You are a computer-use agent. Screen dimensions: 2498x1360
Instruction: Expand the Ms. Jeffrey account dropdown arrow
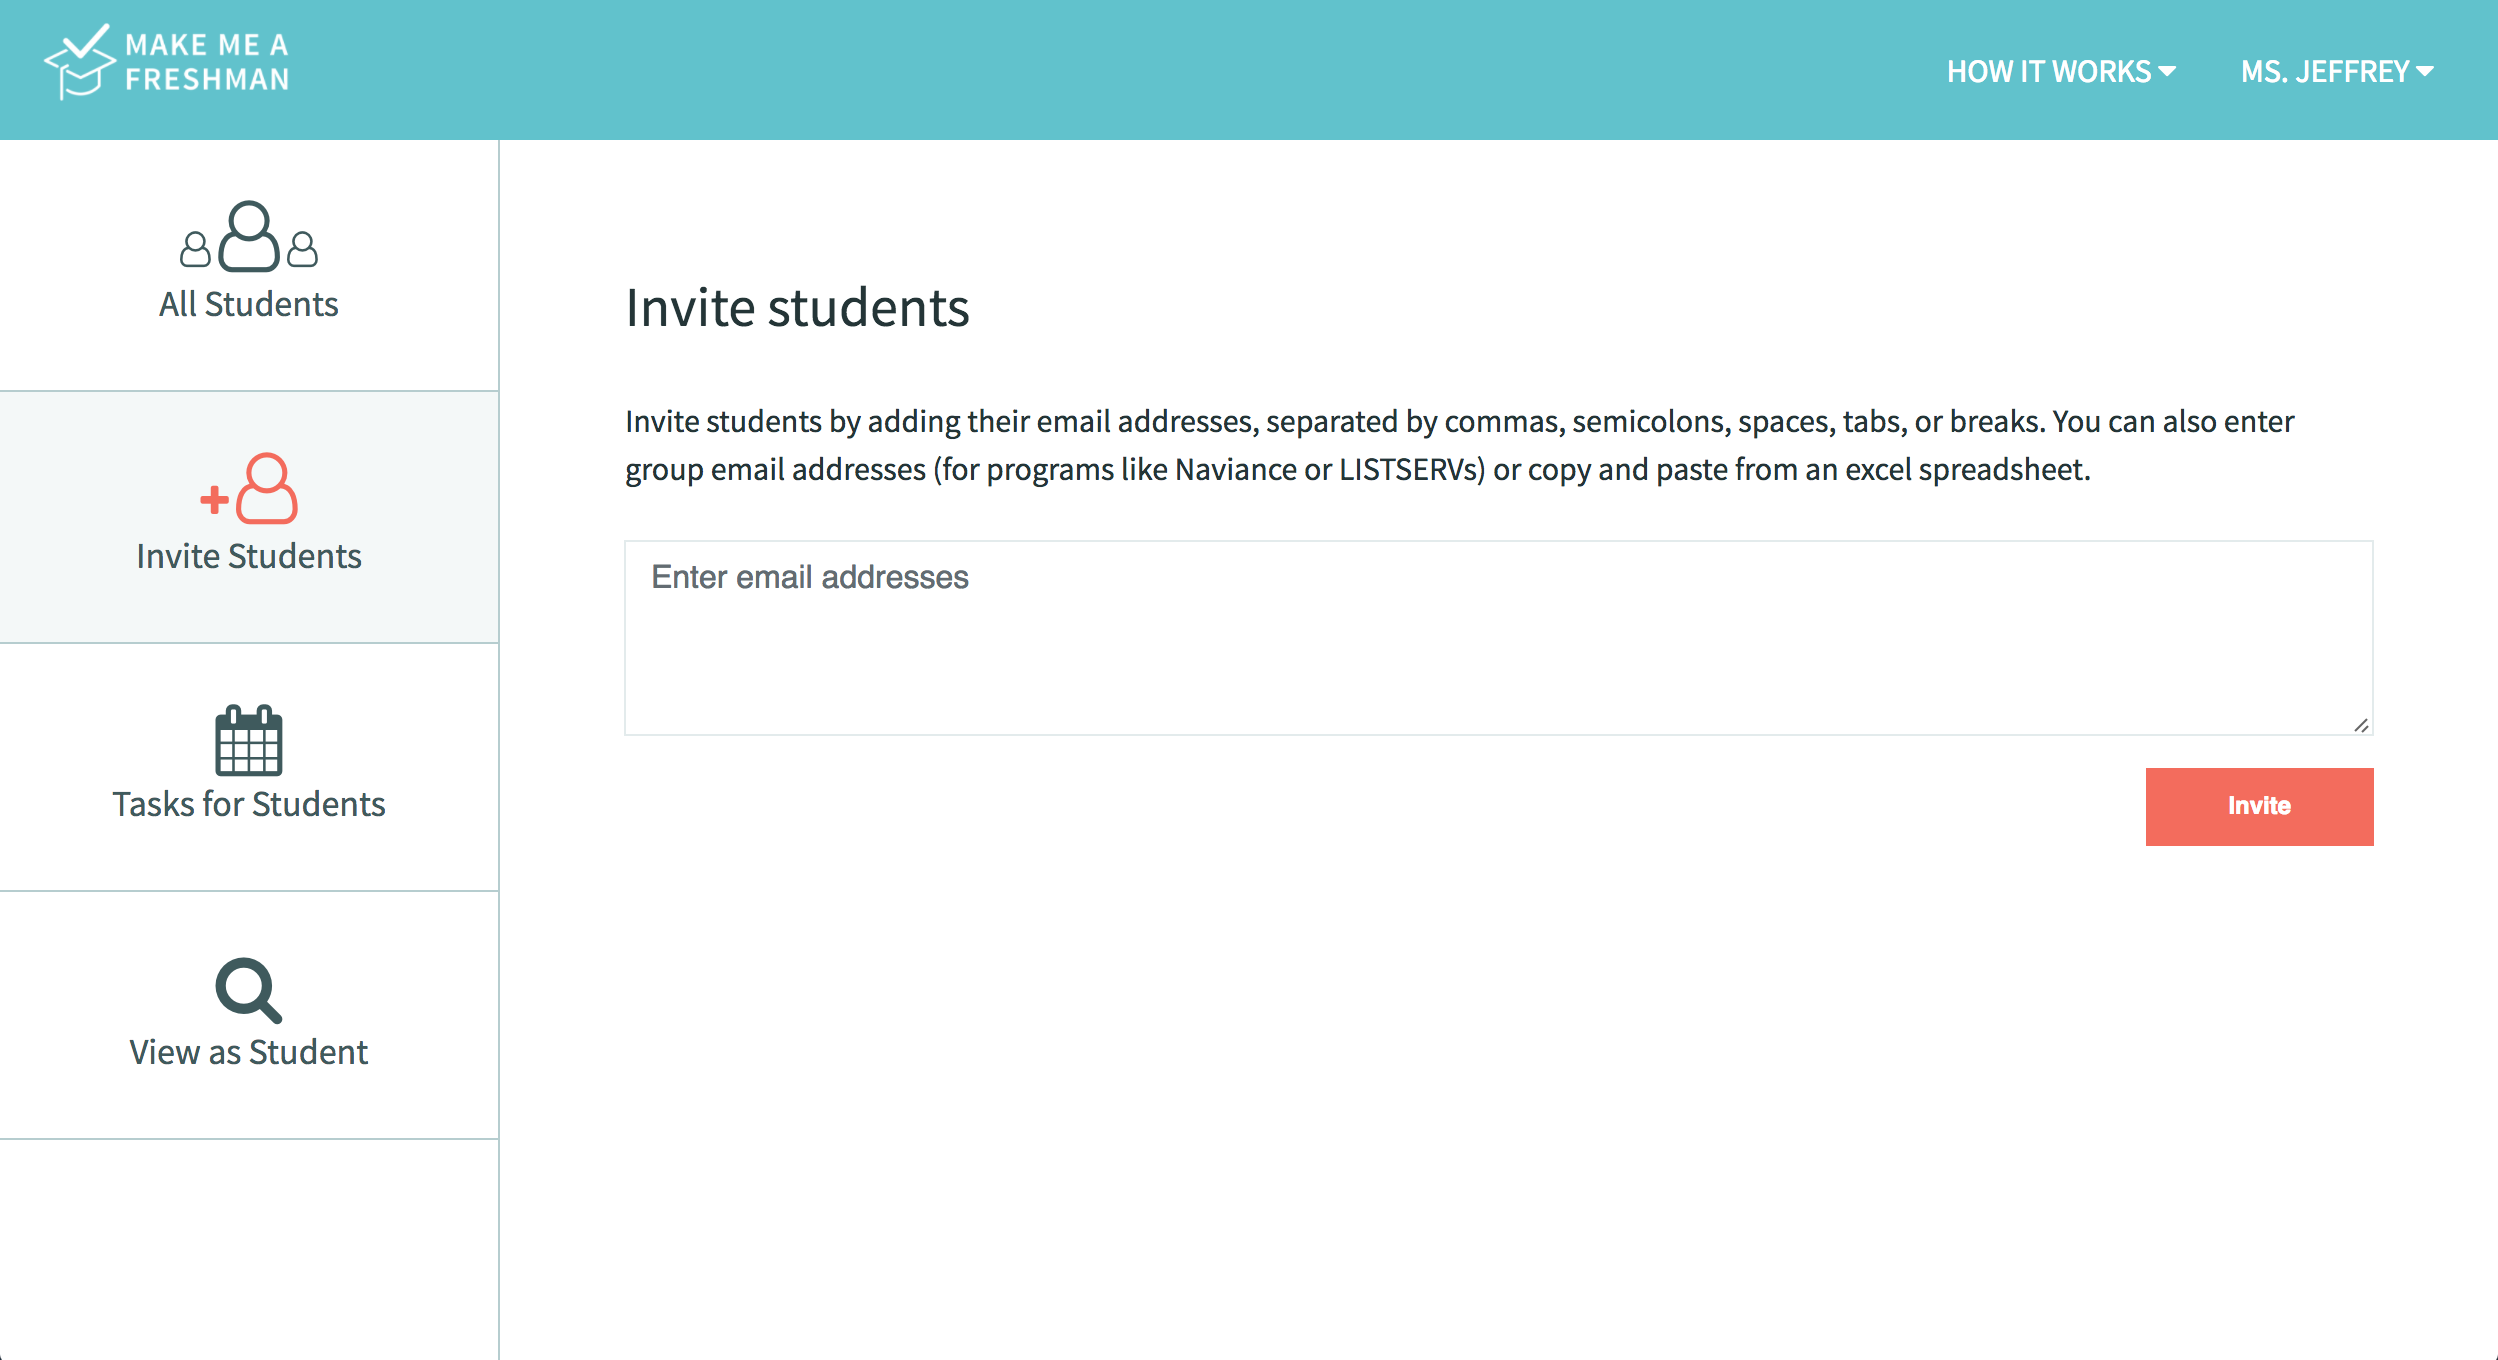coord(2425,71)
